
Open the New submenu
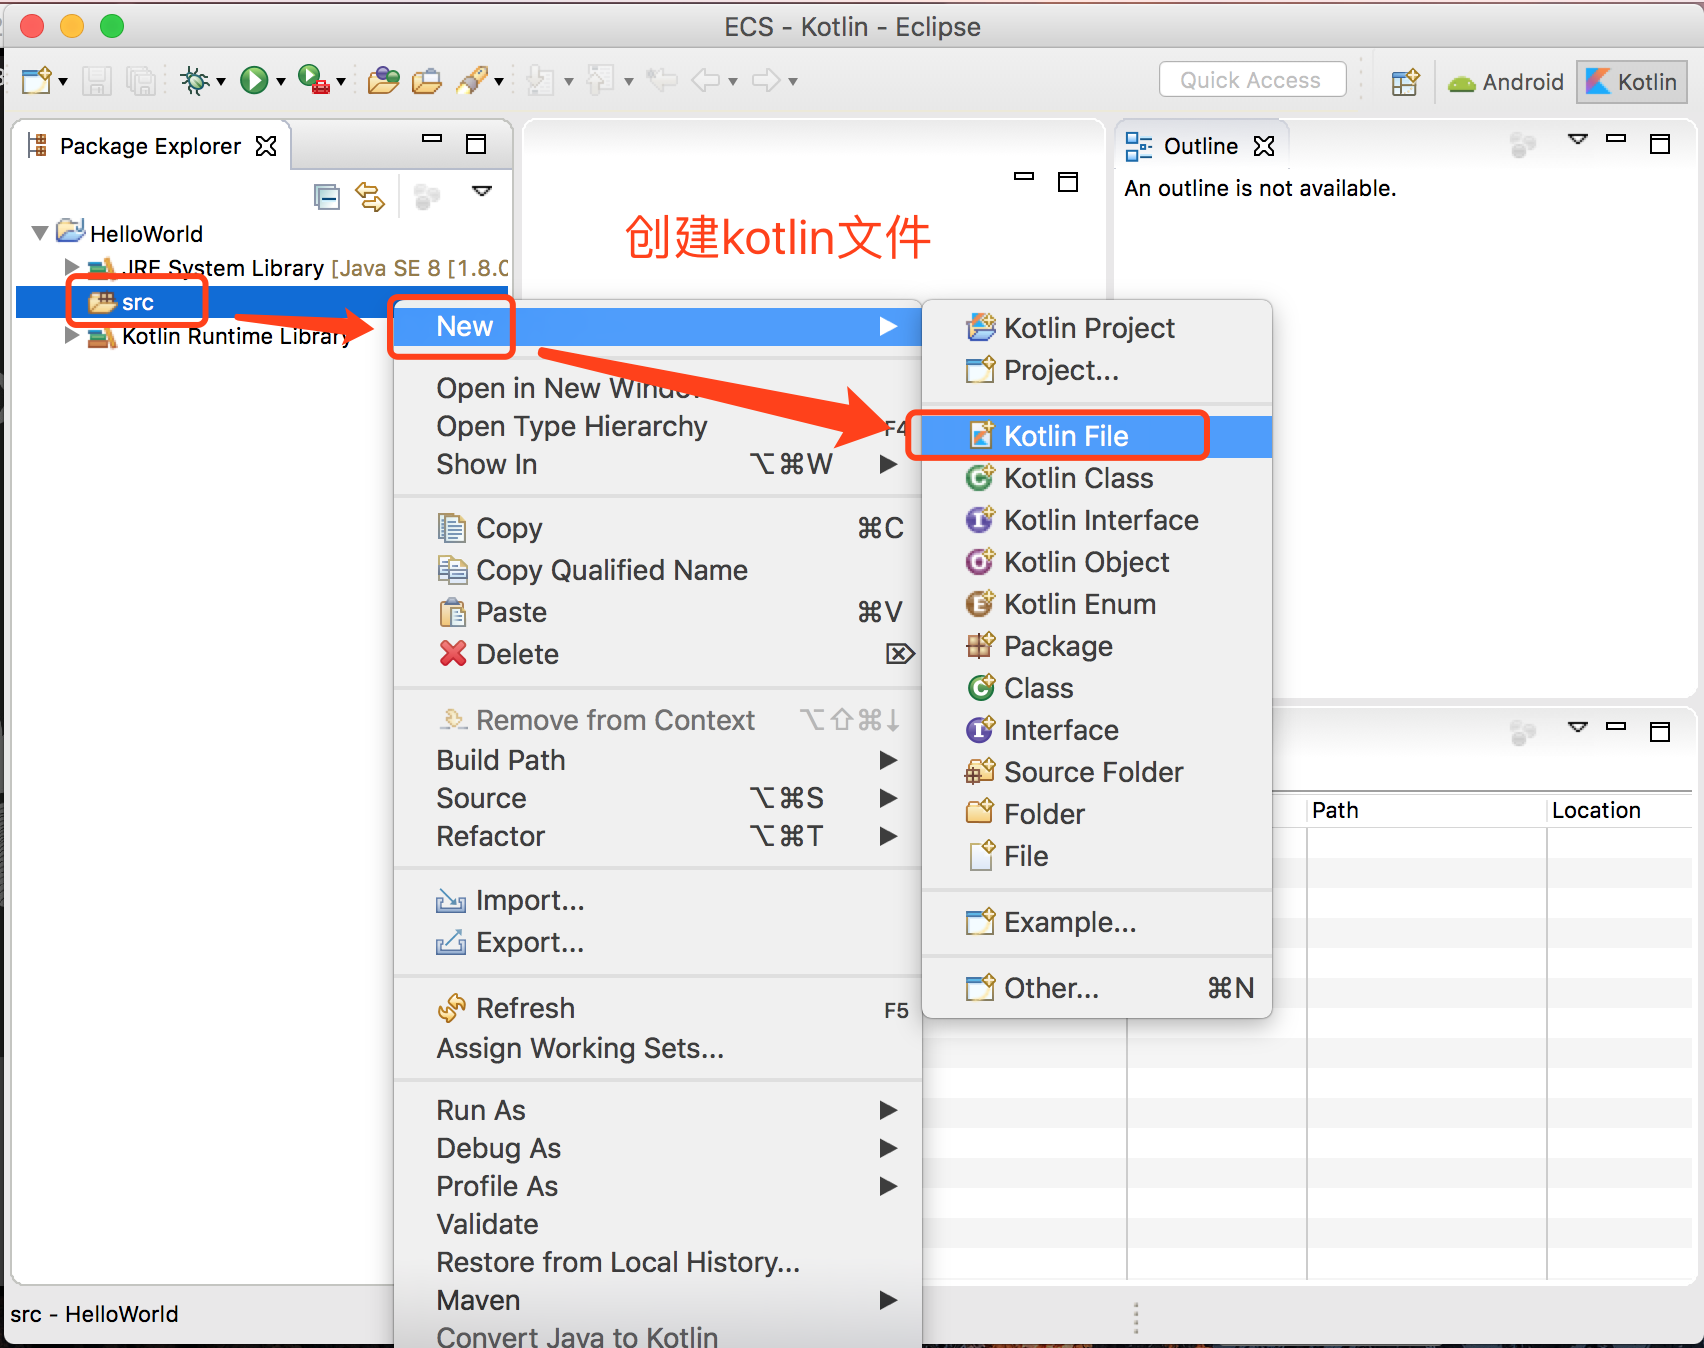coord(658,326)
